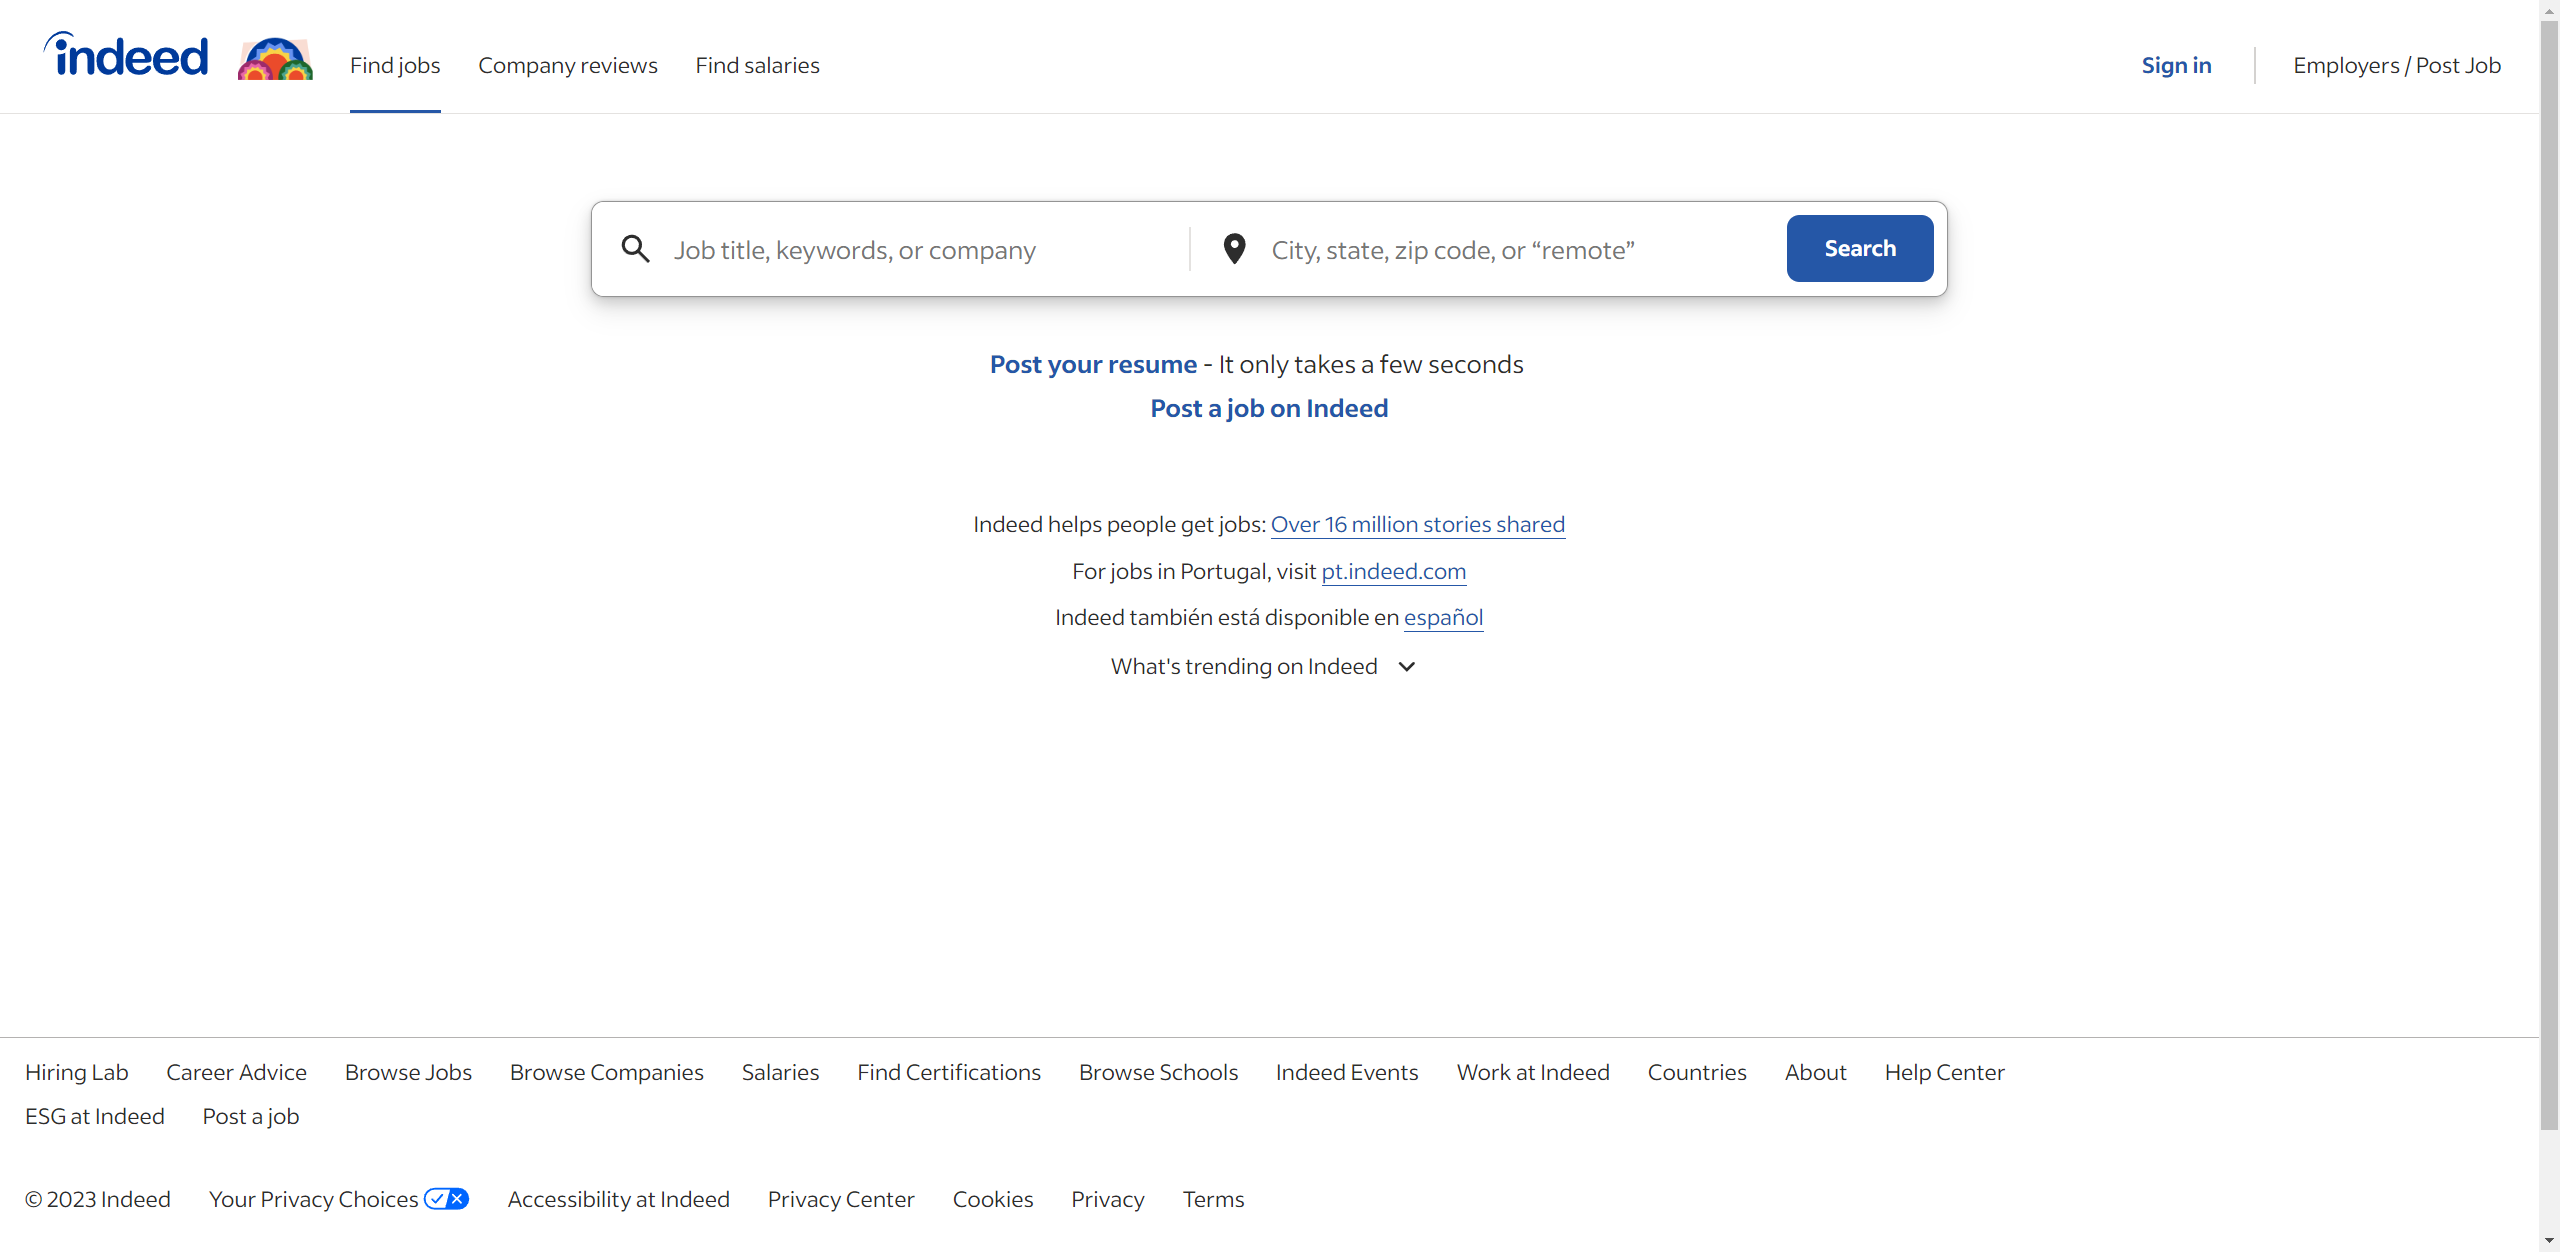This screenshot has width=2560, height=1252.
Task: Click the Indeed logo
Action: [x=126, y=56]
